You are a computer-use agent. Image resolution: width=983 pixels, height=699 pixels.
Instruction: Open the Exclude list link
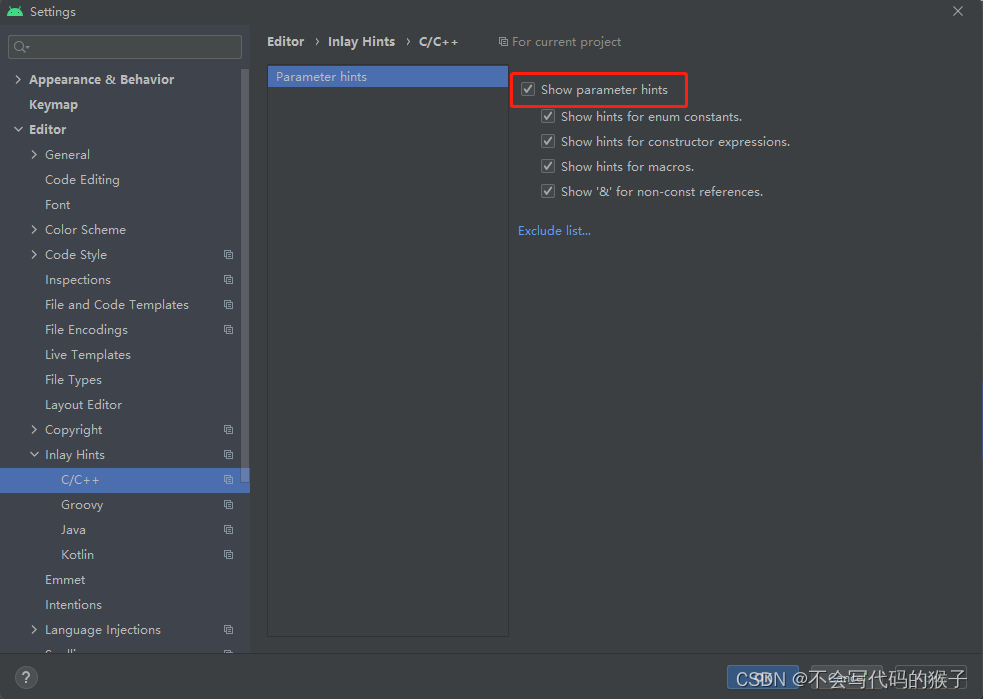click(554, 231)
